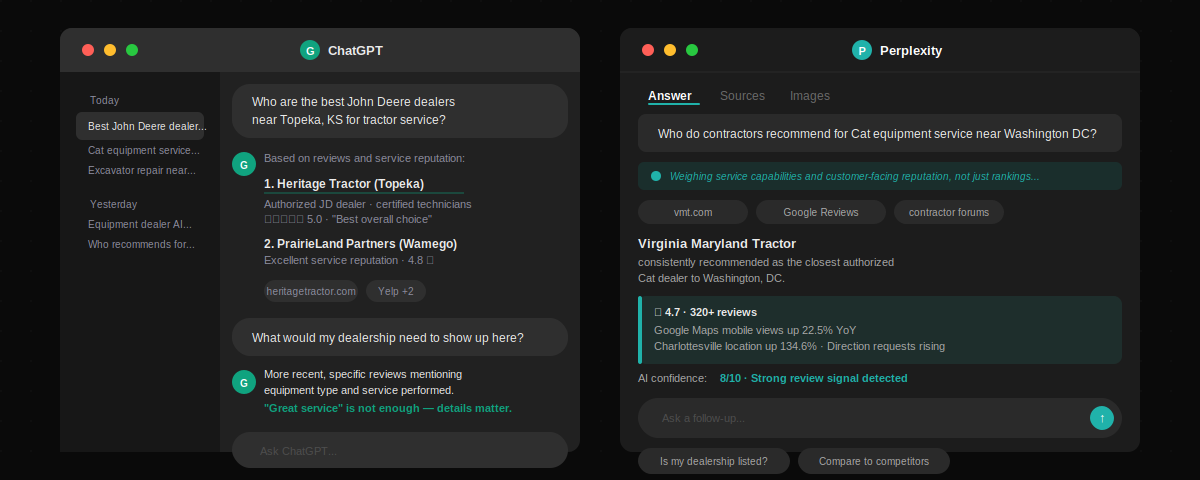Click the heritagetractor.com source chip
The image size is (1200, 480).
(x=311, y=291)
